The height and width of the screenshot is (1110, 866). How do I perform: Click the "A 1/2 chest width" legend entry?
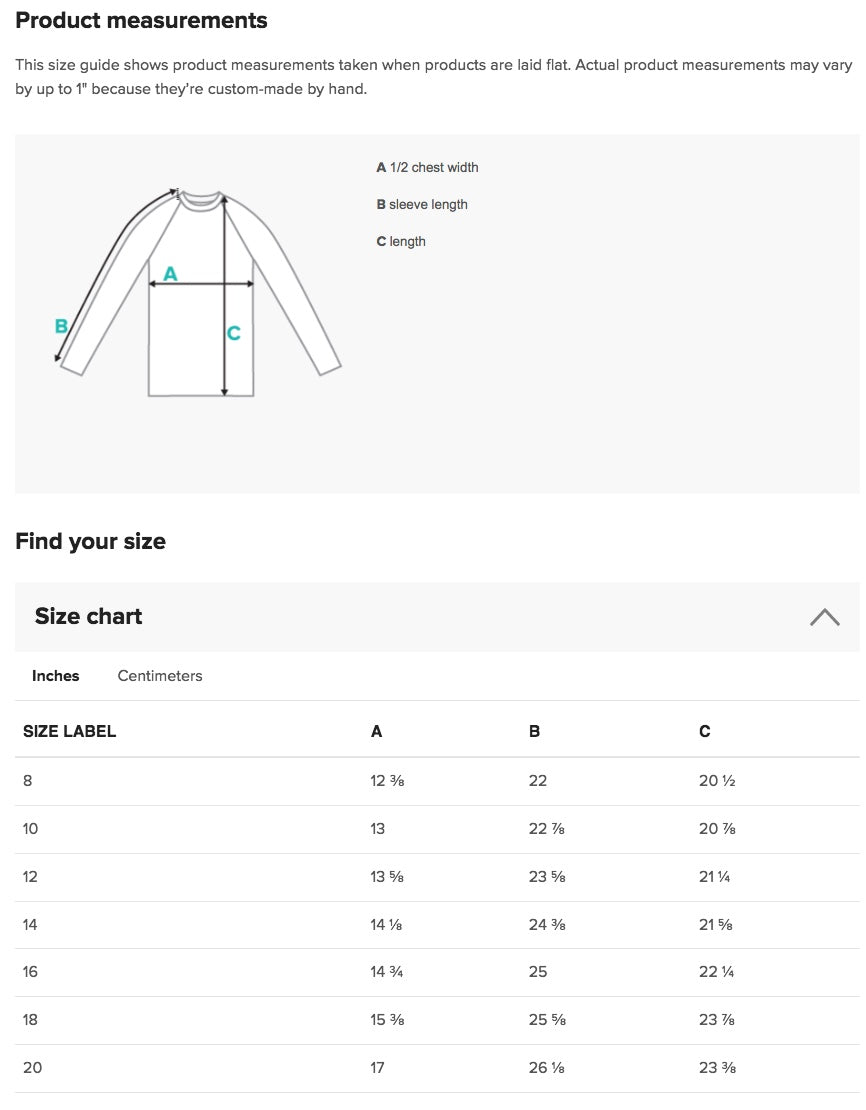(427, 168)
